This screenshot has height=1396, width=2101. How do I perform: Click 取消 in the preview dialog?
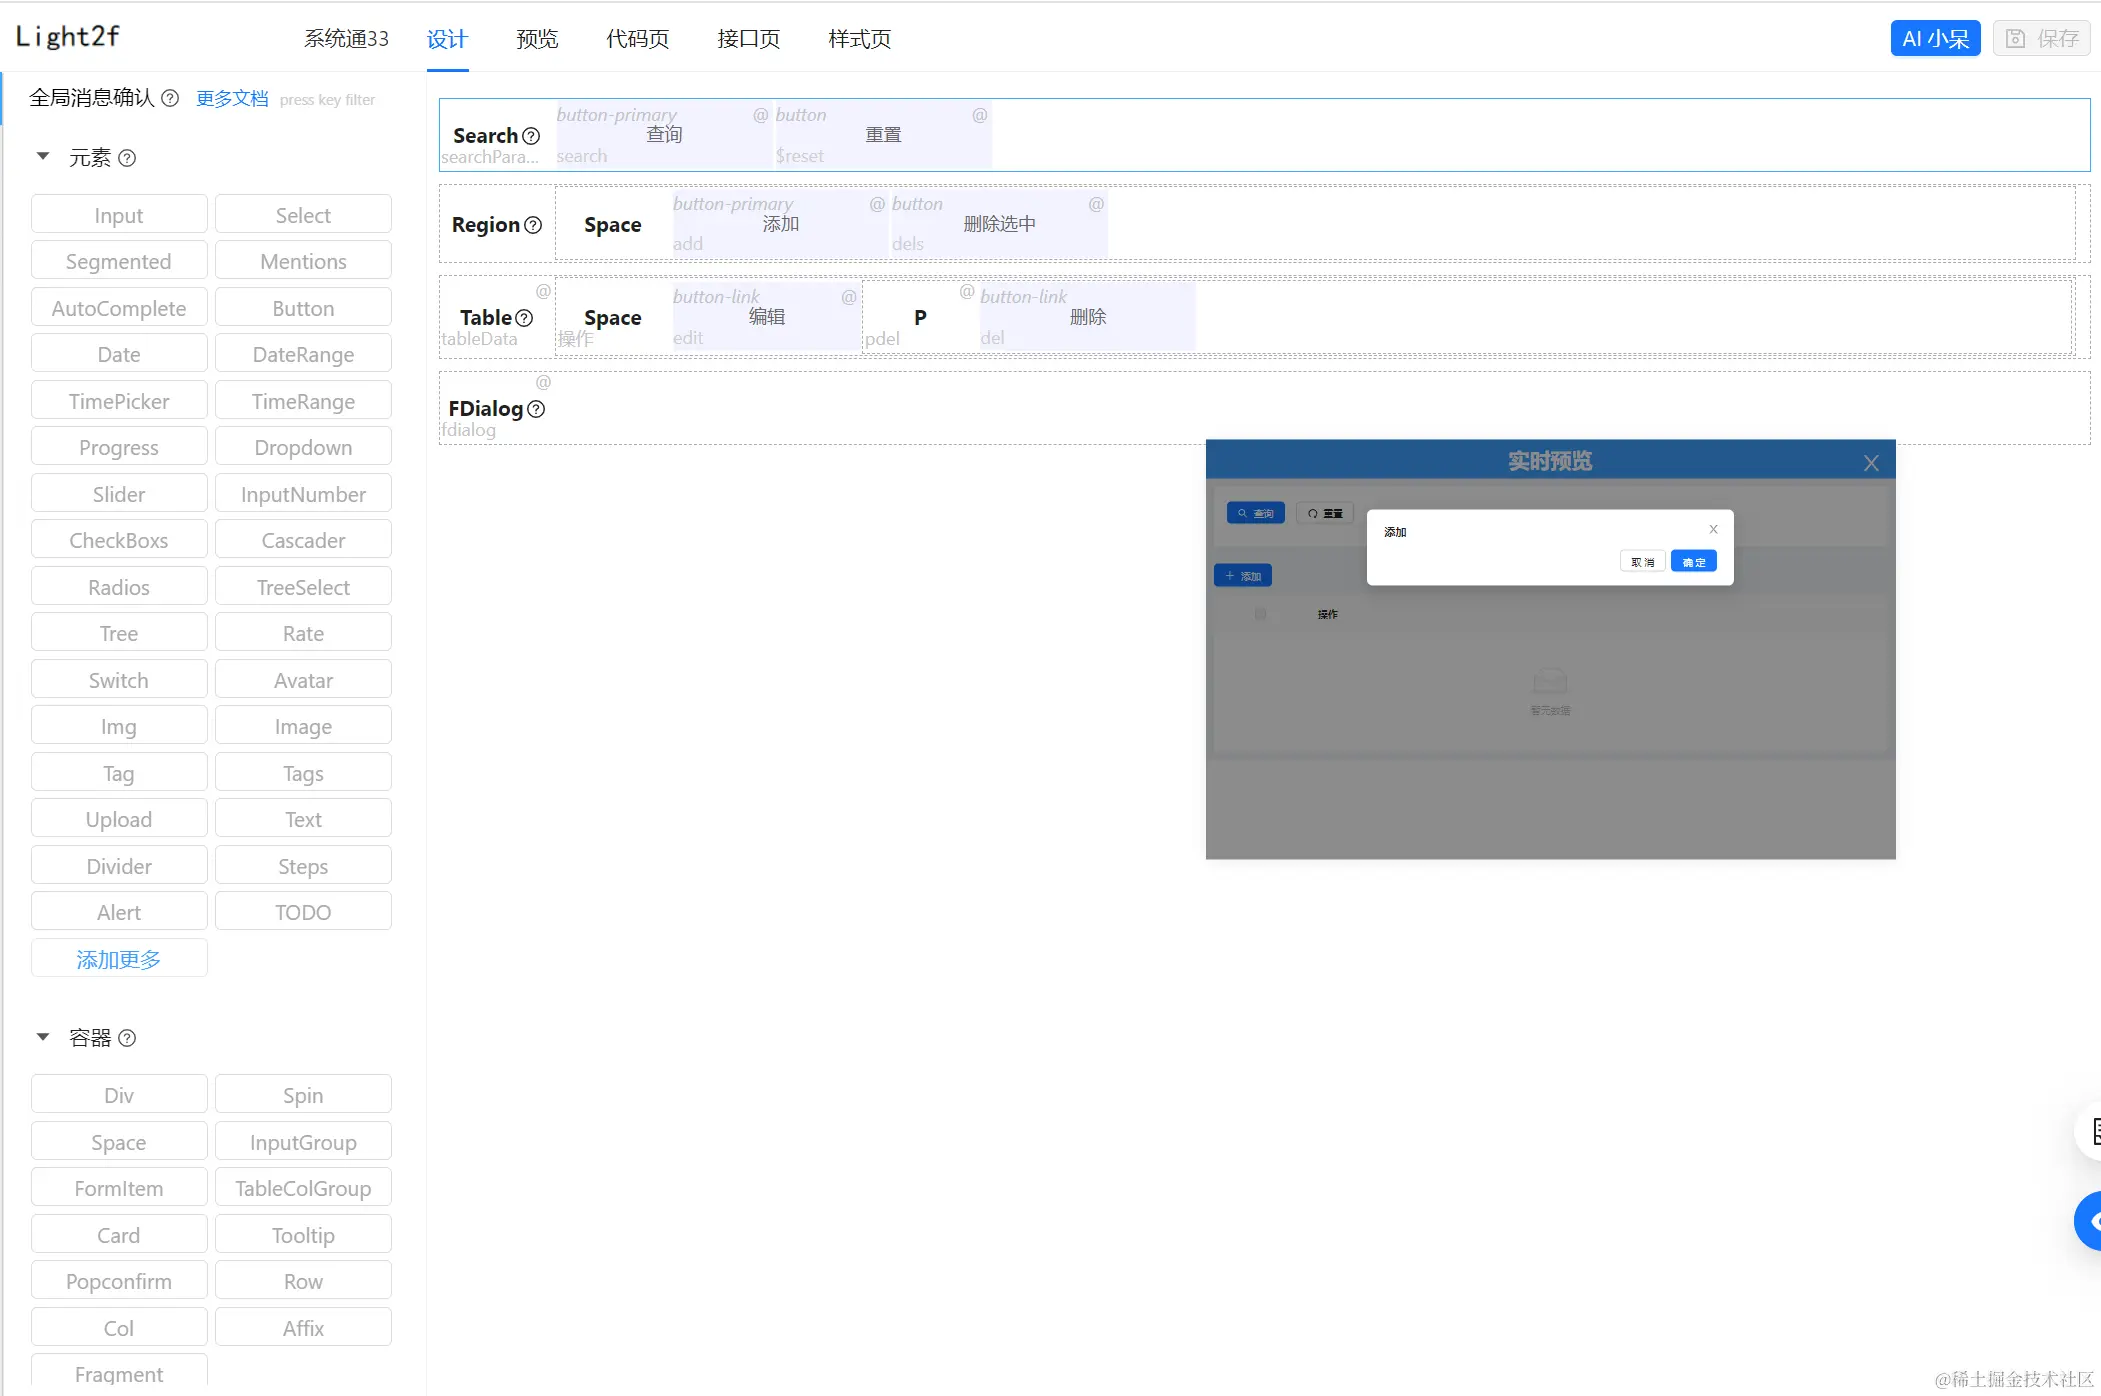[1642, 562]
